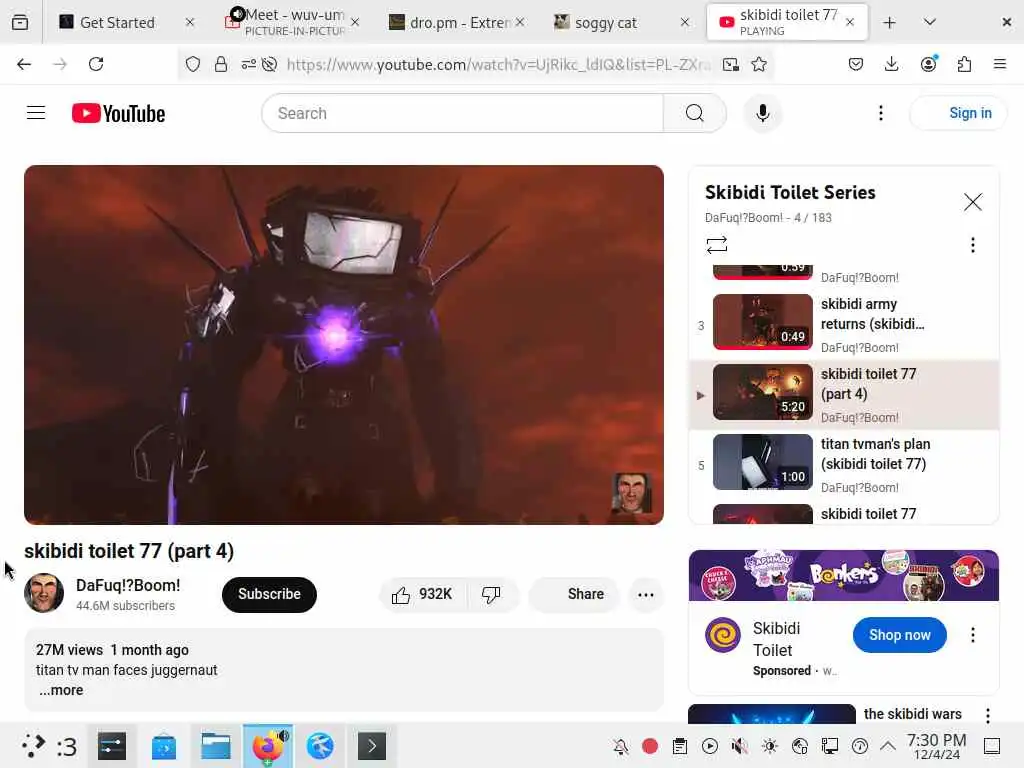Expand the description with ...more
The height and width of the screenshot is (768, 1024).
61,690
